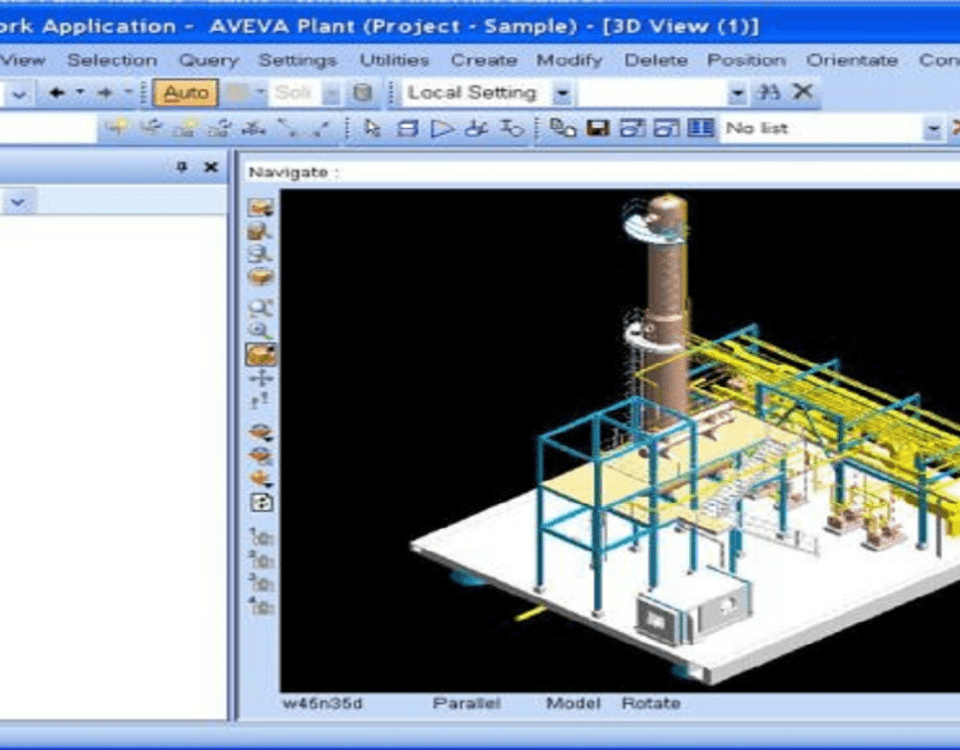Close the left docked panel
Image resolution: width=960 pixels, height=750 pixels.
click(x=211, y=167)
